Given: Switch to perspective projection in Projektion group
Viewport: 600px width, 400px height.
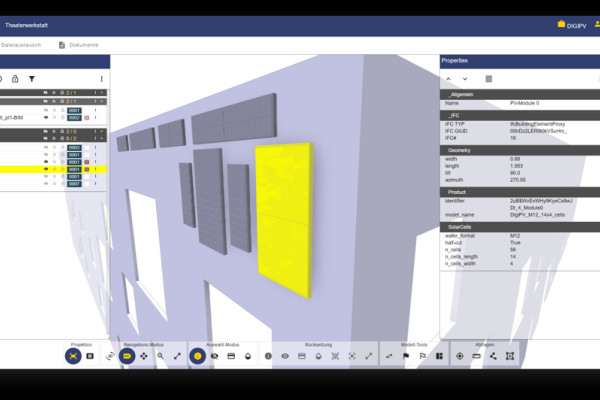Looking at the screenshot, I should coord(73,356).
